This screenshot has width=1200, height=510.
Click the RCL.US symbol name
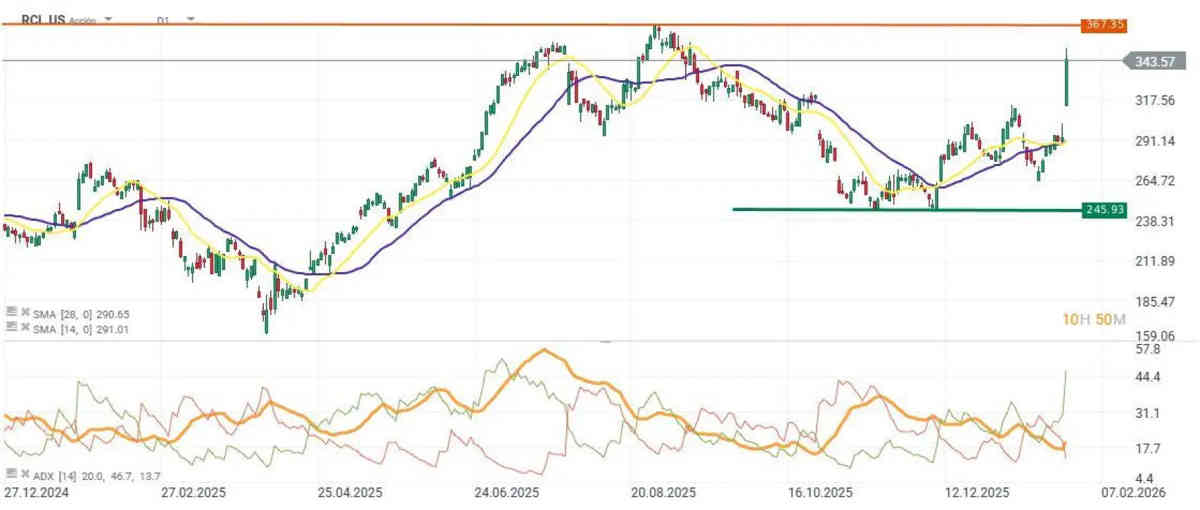click(41, 19)
